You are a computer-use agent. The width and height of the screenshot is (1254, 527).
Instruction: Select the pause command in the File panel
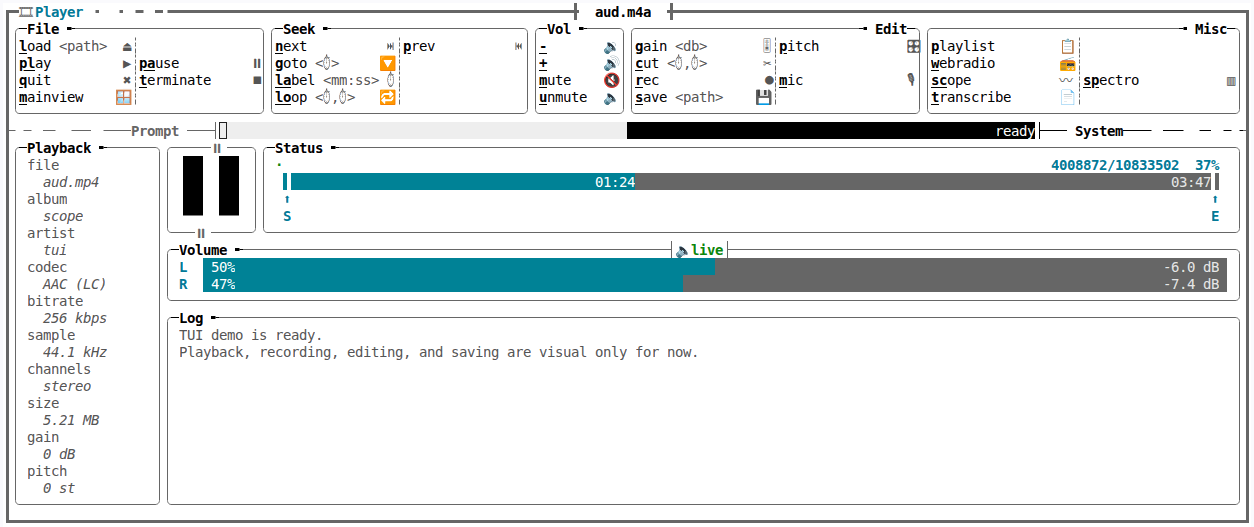click(159, 64)
